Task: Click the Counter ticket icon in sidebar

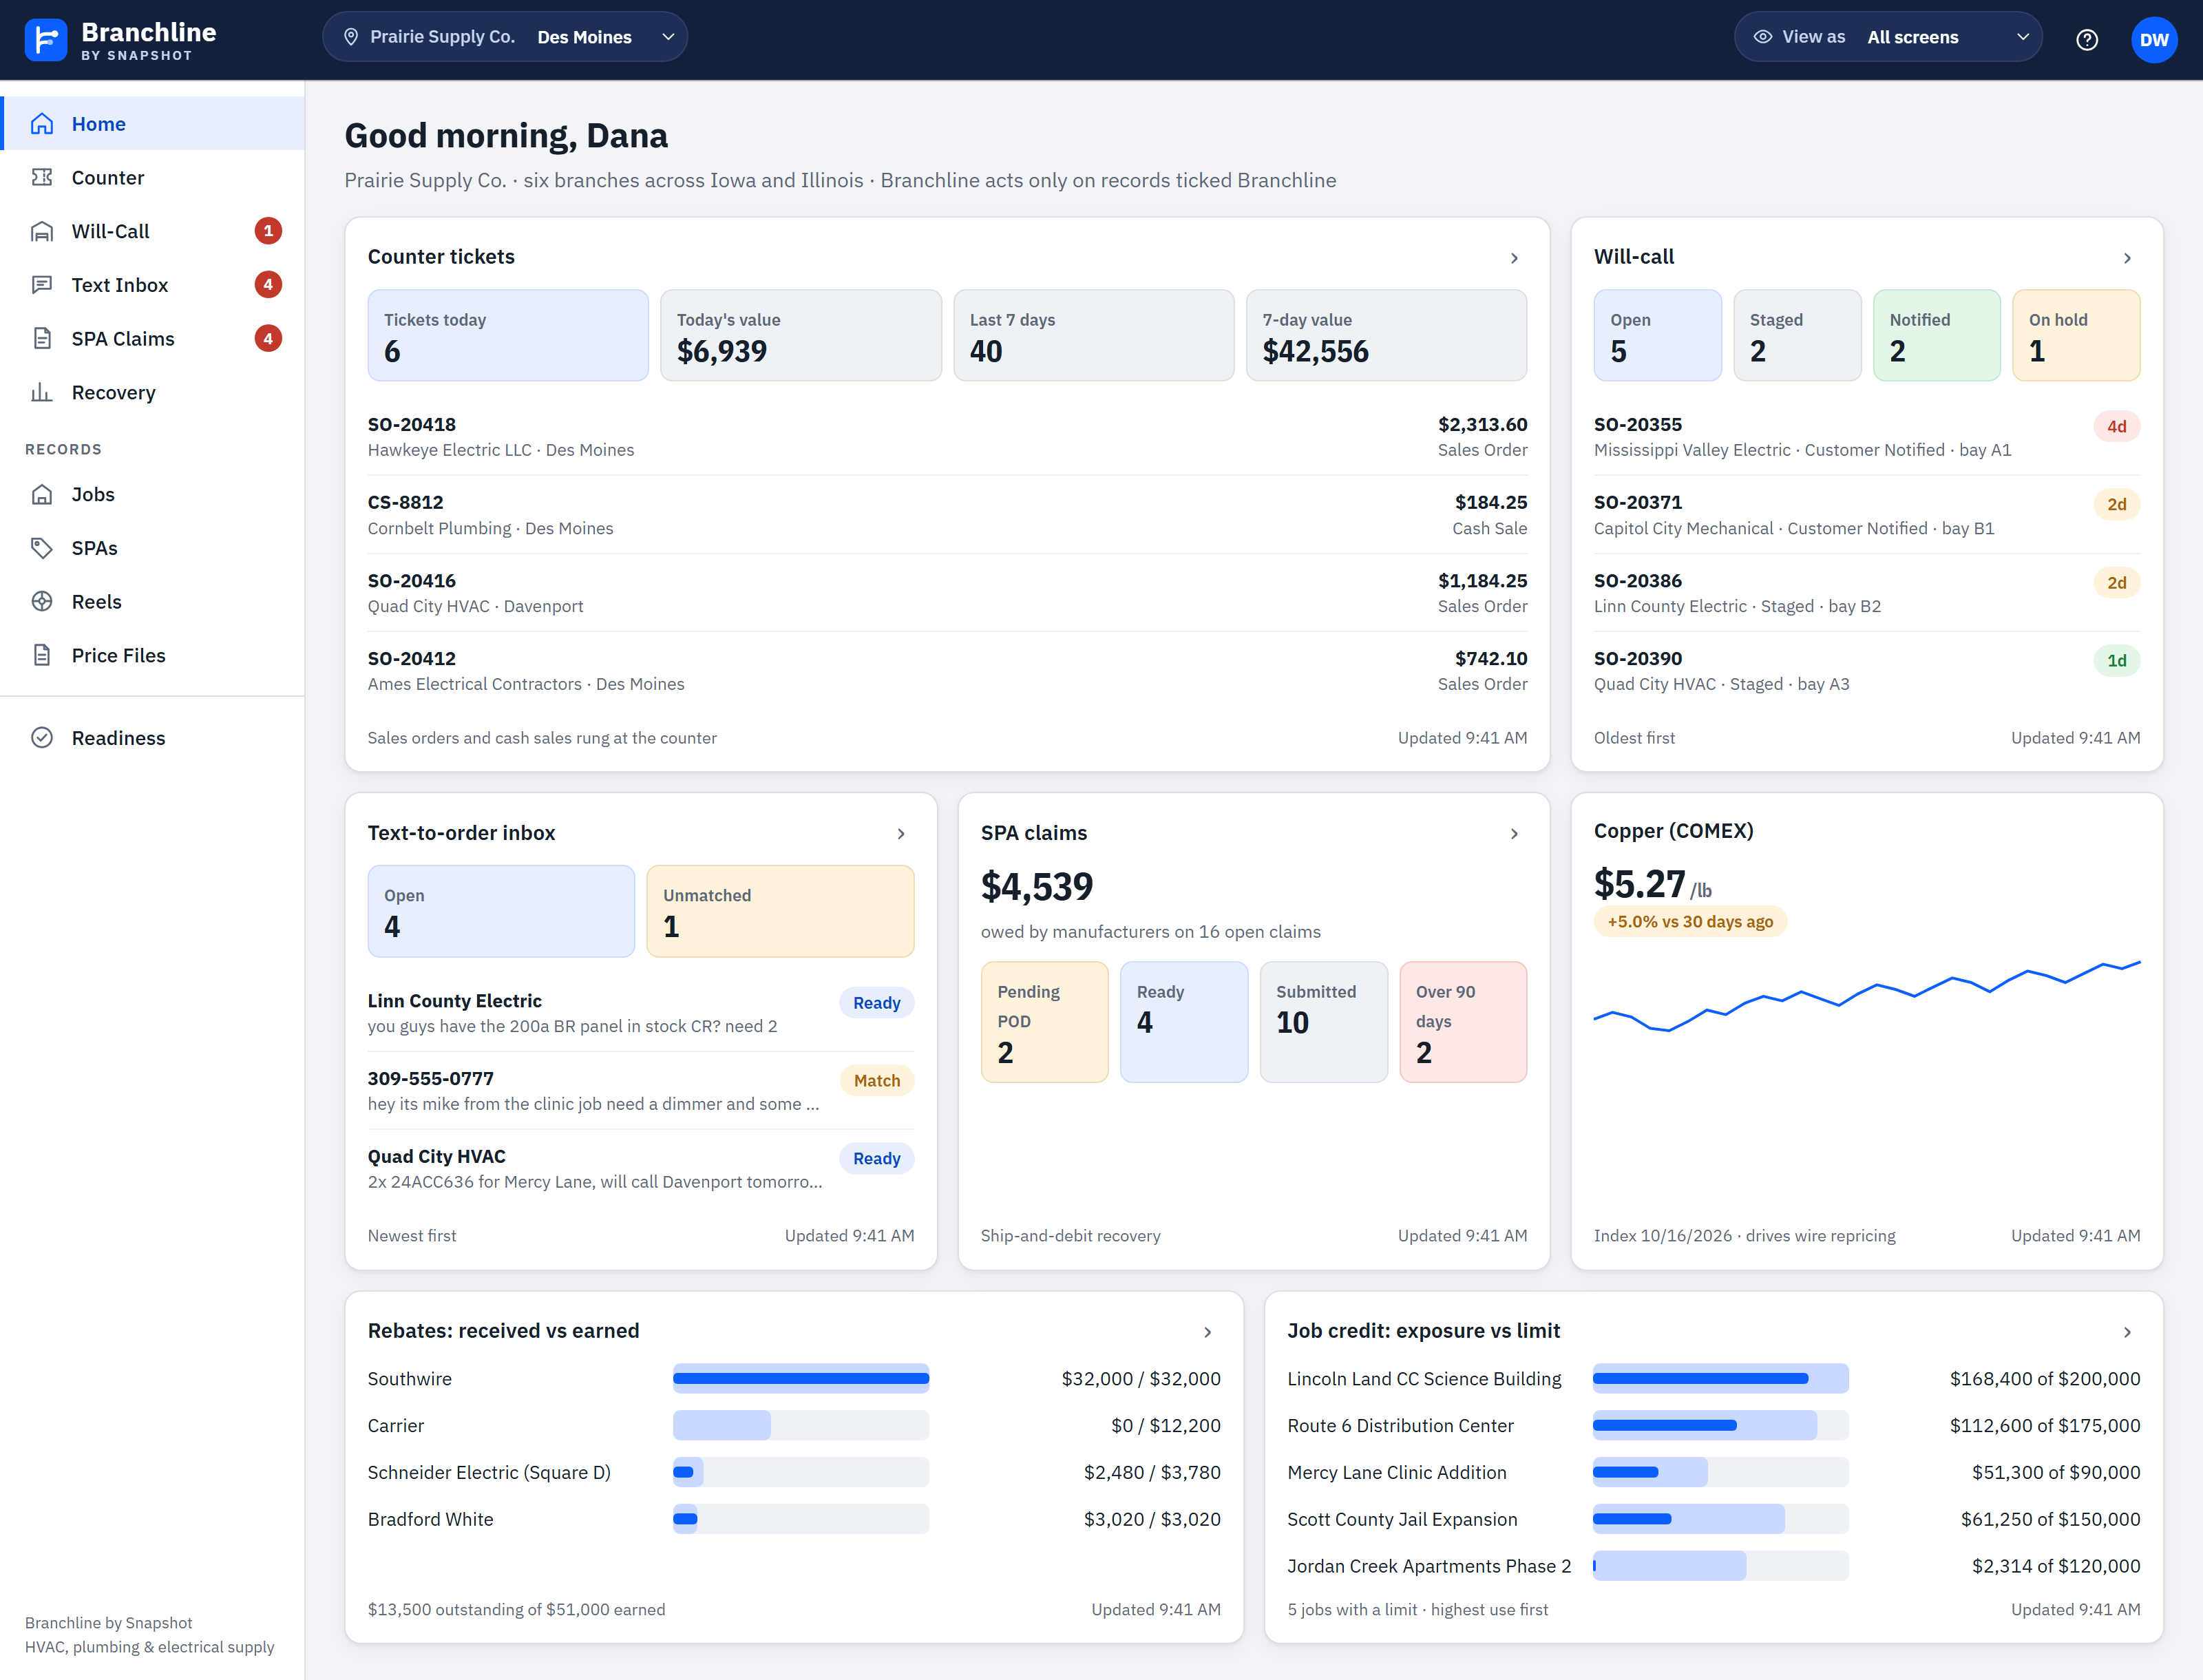Action: 42,177
